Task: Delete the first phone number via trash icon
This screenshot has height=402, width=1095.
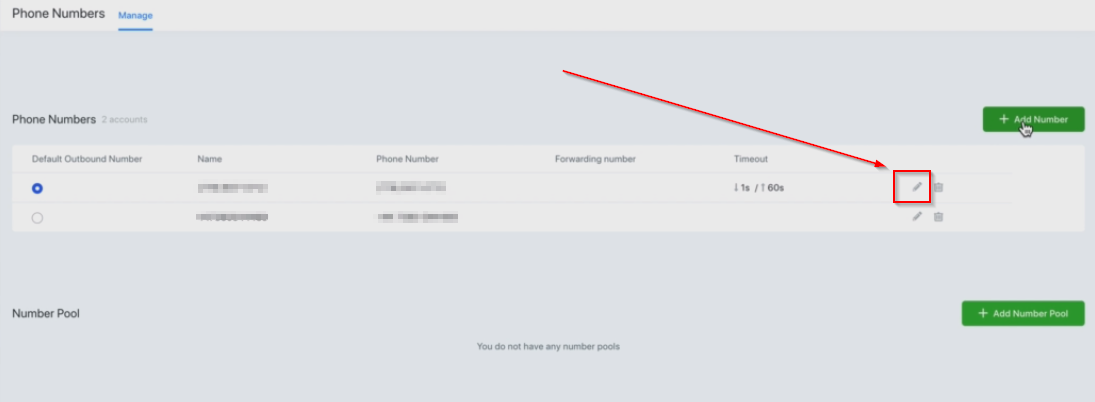Action: (x=939, y=187)
